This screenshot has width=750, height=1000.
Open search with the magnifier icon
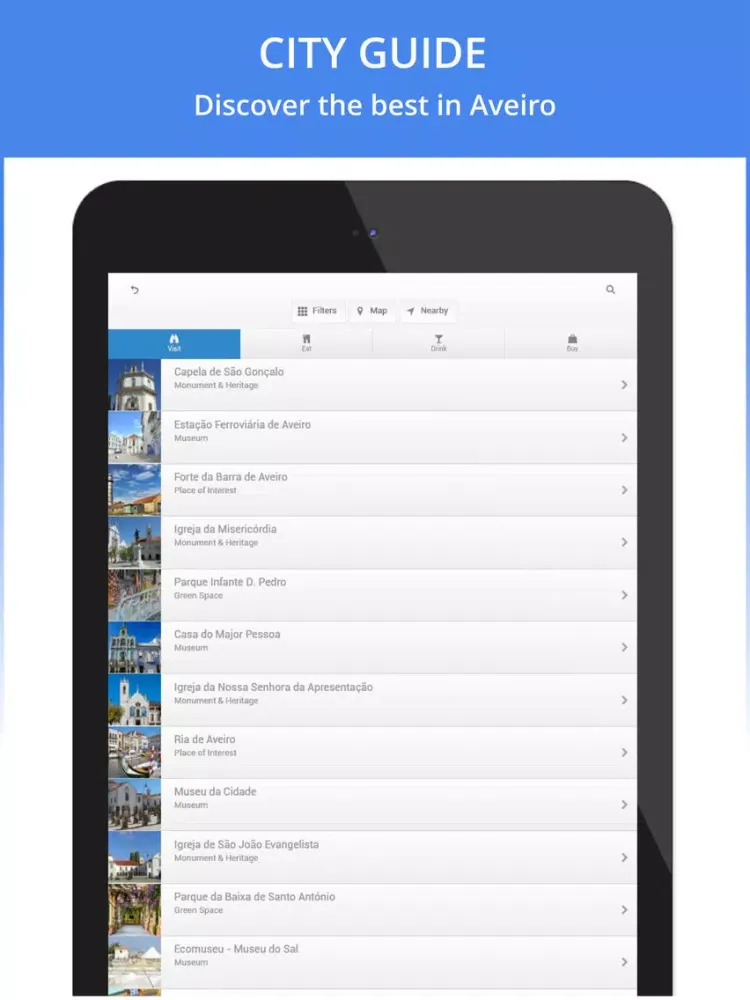click(x=610, y=290)
